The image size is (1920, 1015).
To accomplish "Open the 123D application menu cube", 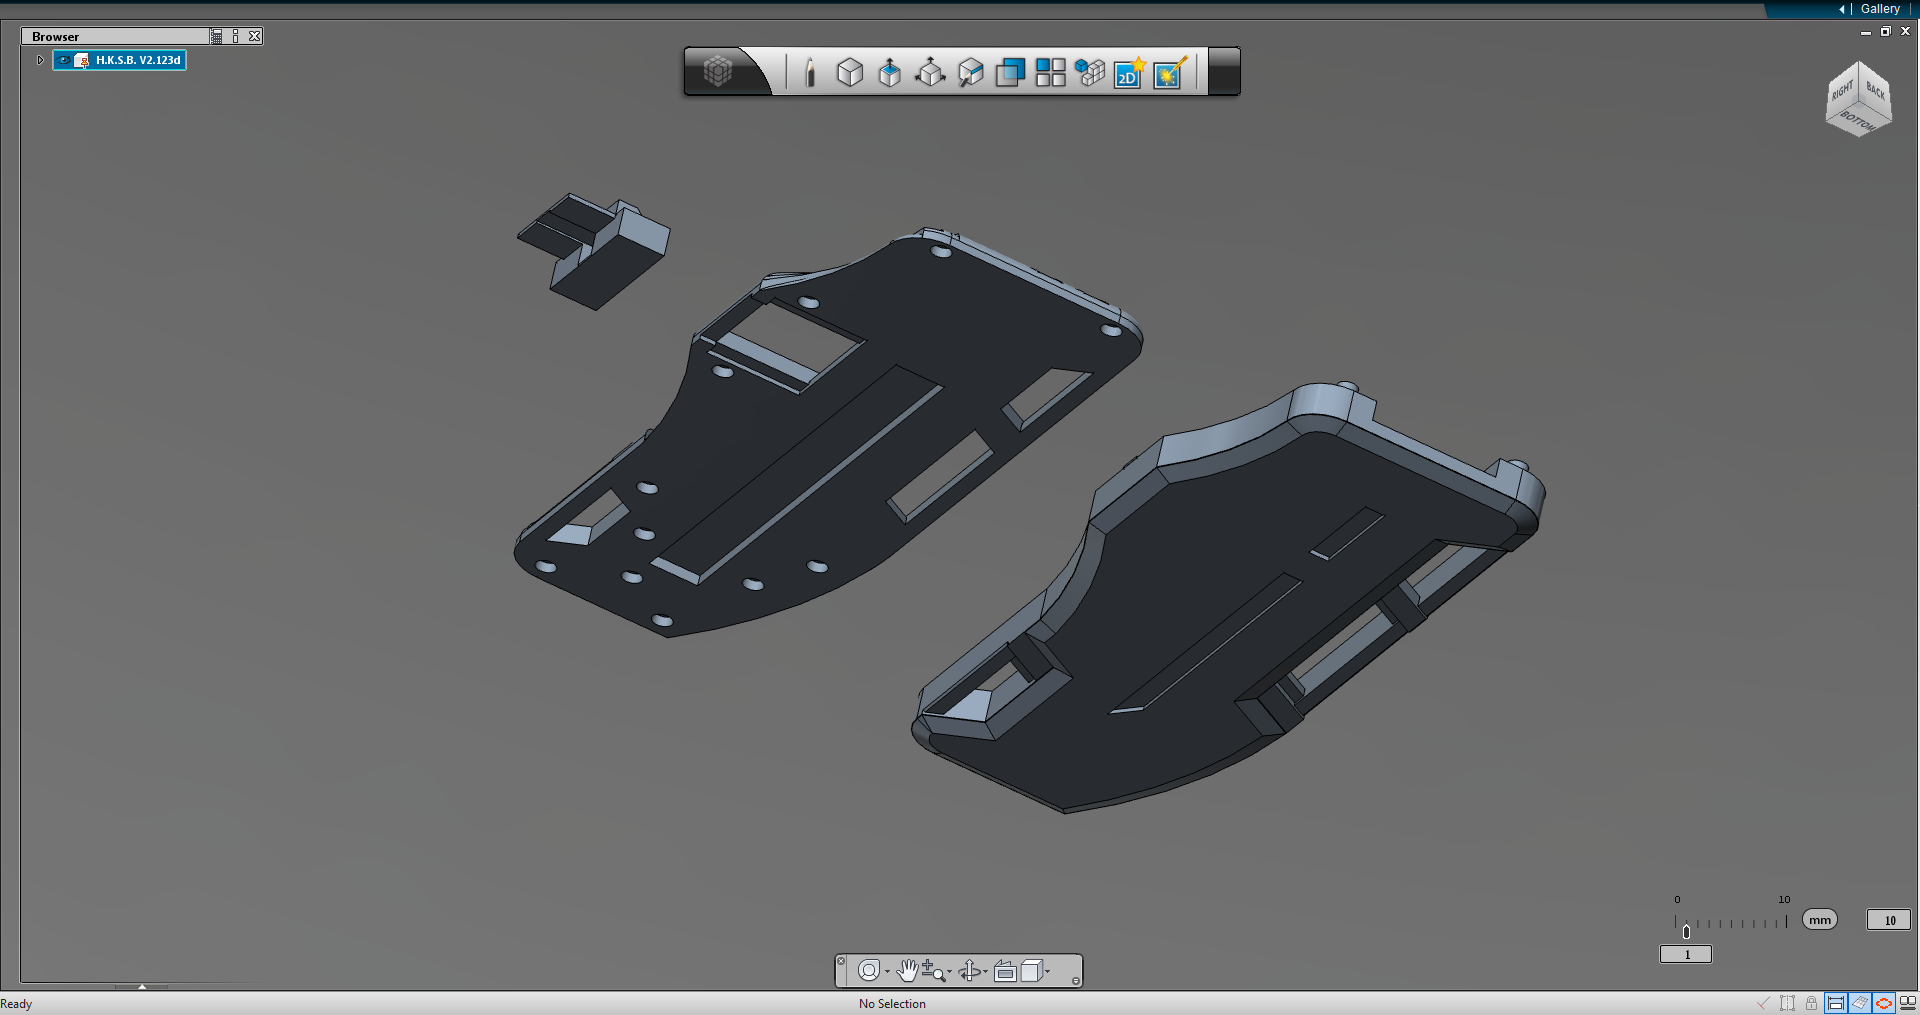I will pos(718,71).
